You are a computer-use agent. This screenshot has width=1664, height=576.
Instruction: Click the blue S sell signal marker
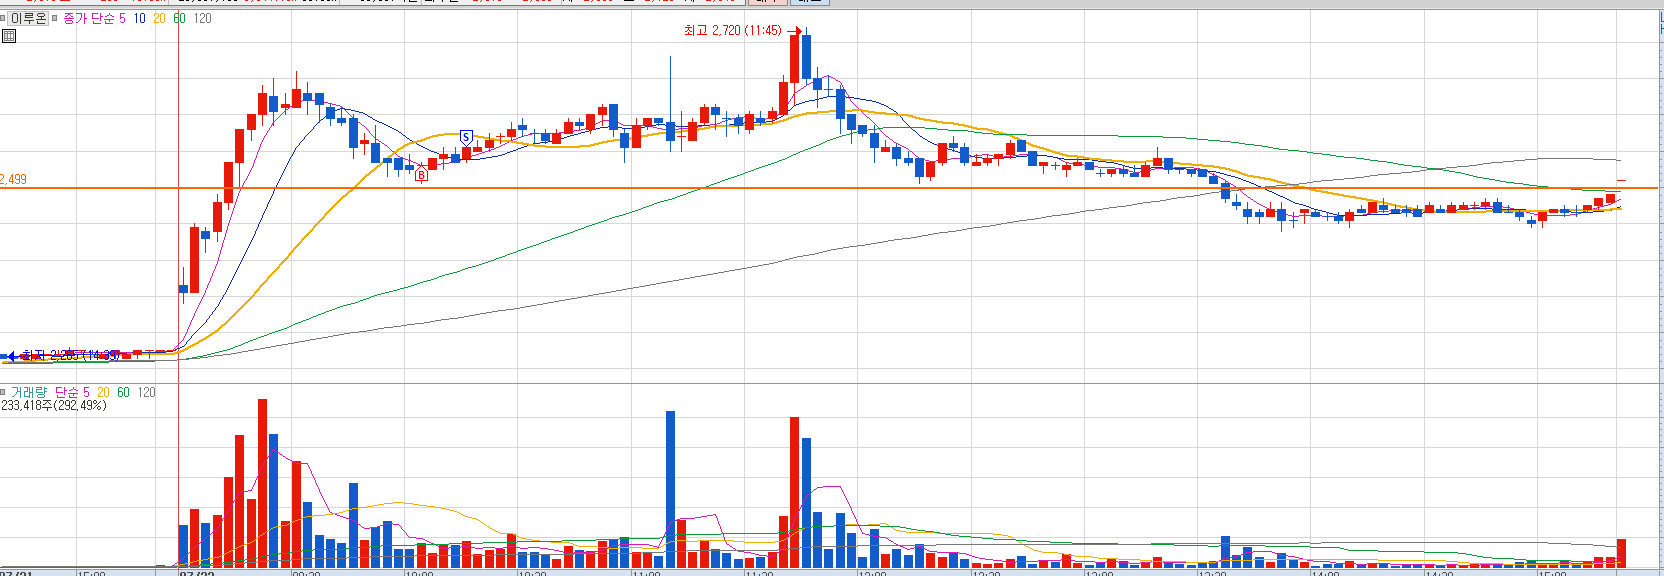(x=466, y=137)
